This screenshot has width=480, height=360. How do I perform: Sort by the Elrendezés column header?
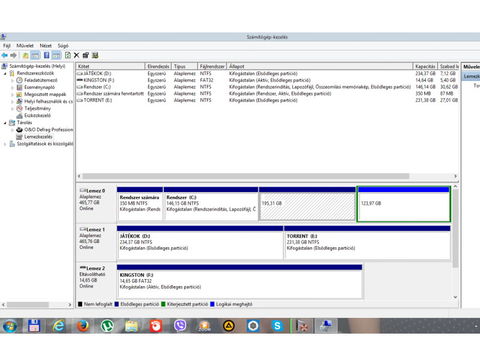[158, 66]
